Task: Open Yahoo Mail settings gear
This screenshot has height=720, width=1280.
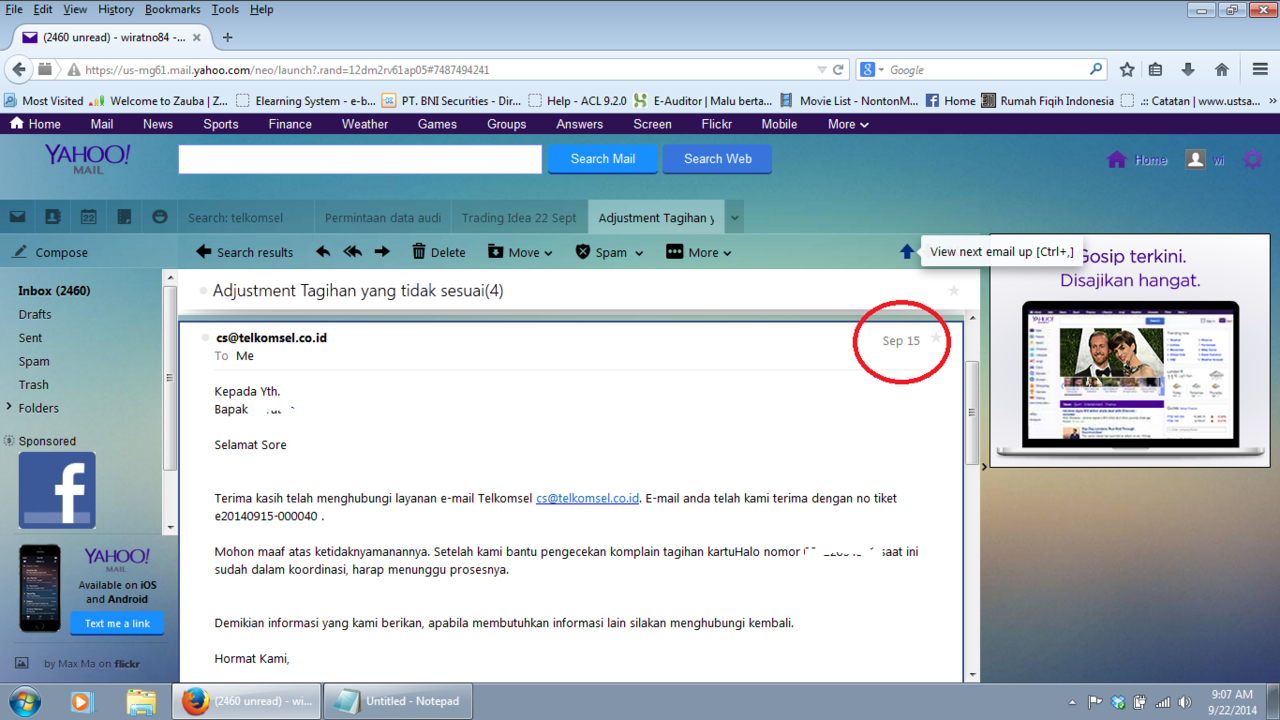Action: 1252,159
